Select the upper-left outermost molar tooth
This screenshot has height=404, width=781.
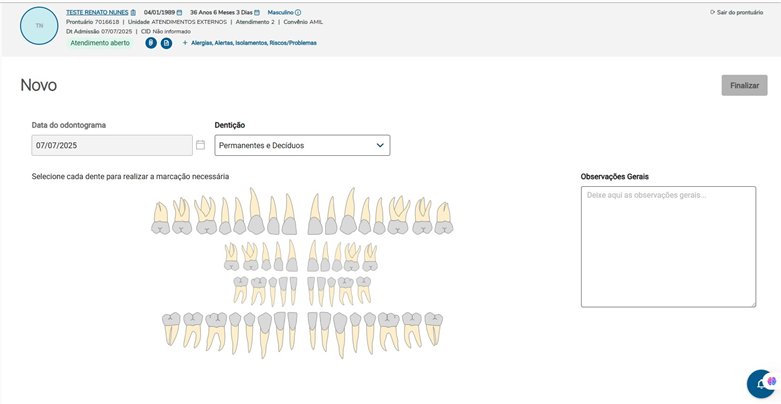coord(160,218)
